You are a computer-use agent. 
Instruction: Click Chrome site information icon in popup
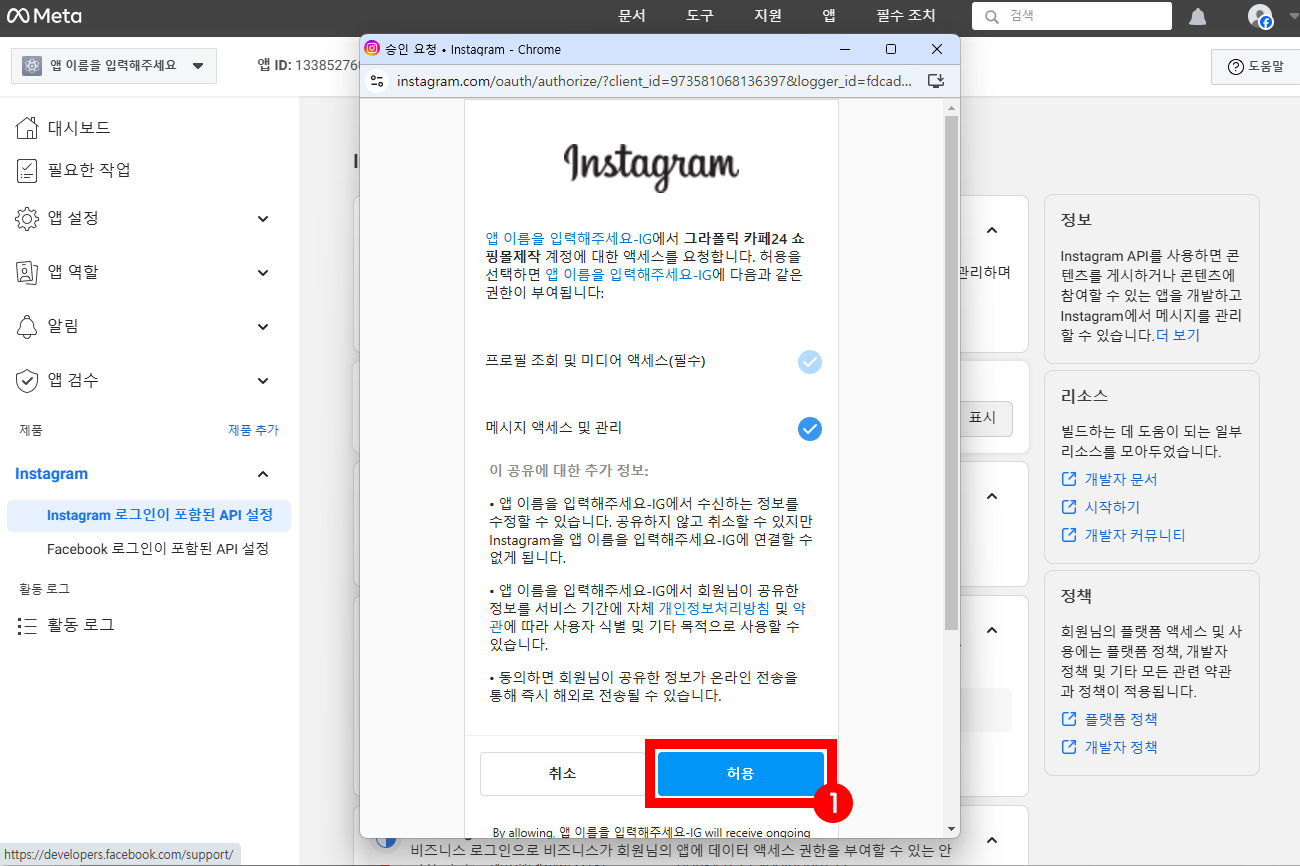377,81
